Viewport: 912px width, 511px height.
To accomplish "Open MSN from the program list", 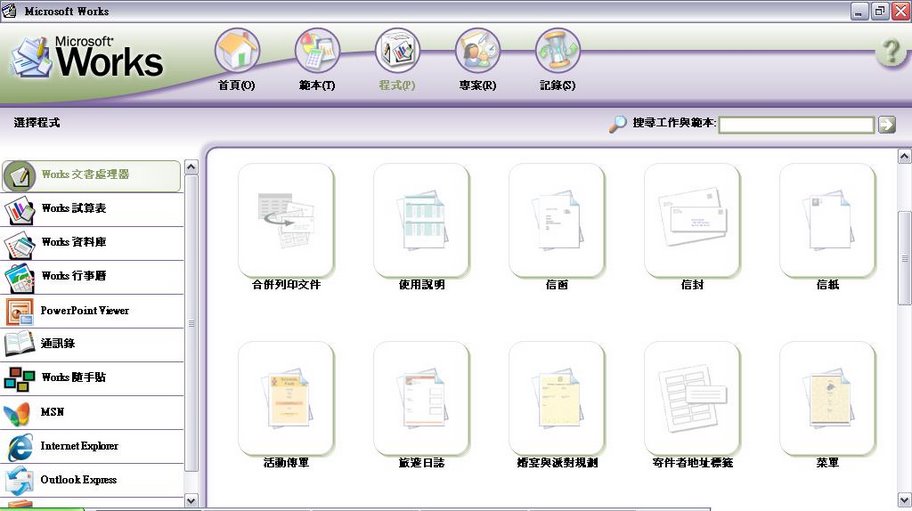I will pyautogui.click(x=91, y=413).
